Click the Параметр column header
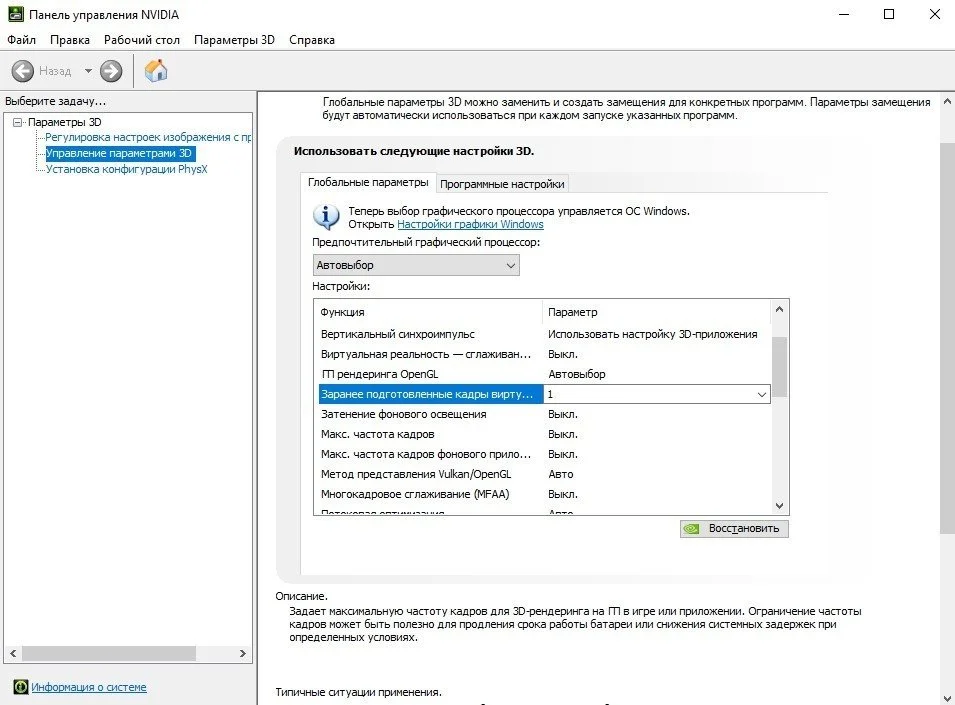This screenshot has width=955, height=705. point(656,312)
